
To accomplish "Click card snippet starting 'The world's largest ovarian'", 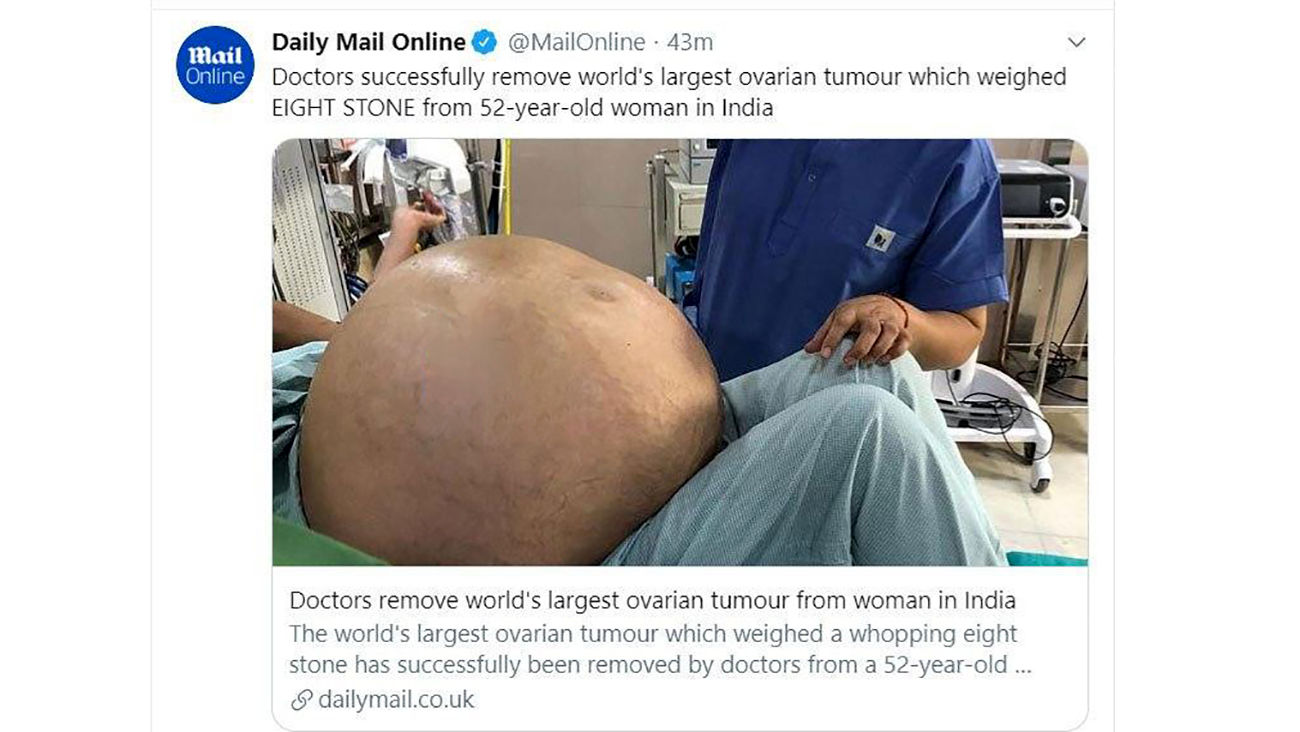I will (x=660, y=650).
